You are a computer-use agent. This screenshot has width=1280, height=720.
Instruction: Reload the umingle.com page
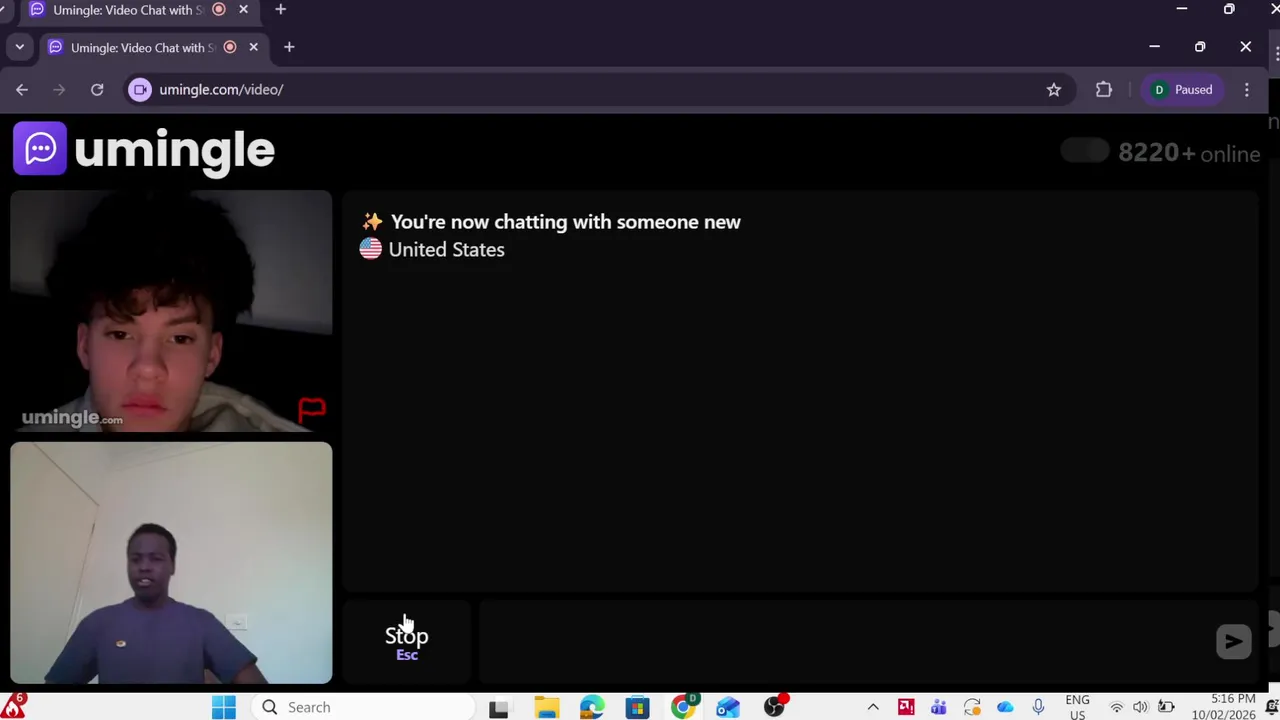[x=97, y=89]
